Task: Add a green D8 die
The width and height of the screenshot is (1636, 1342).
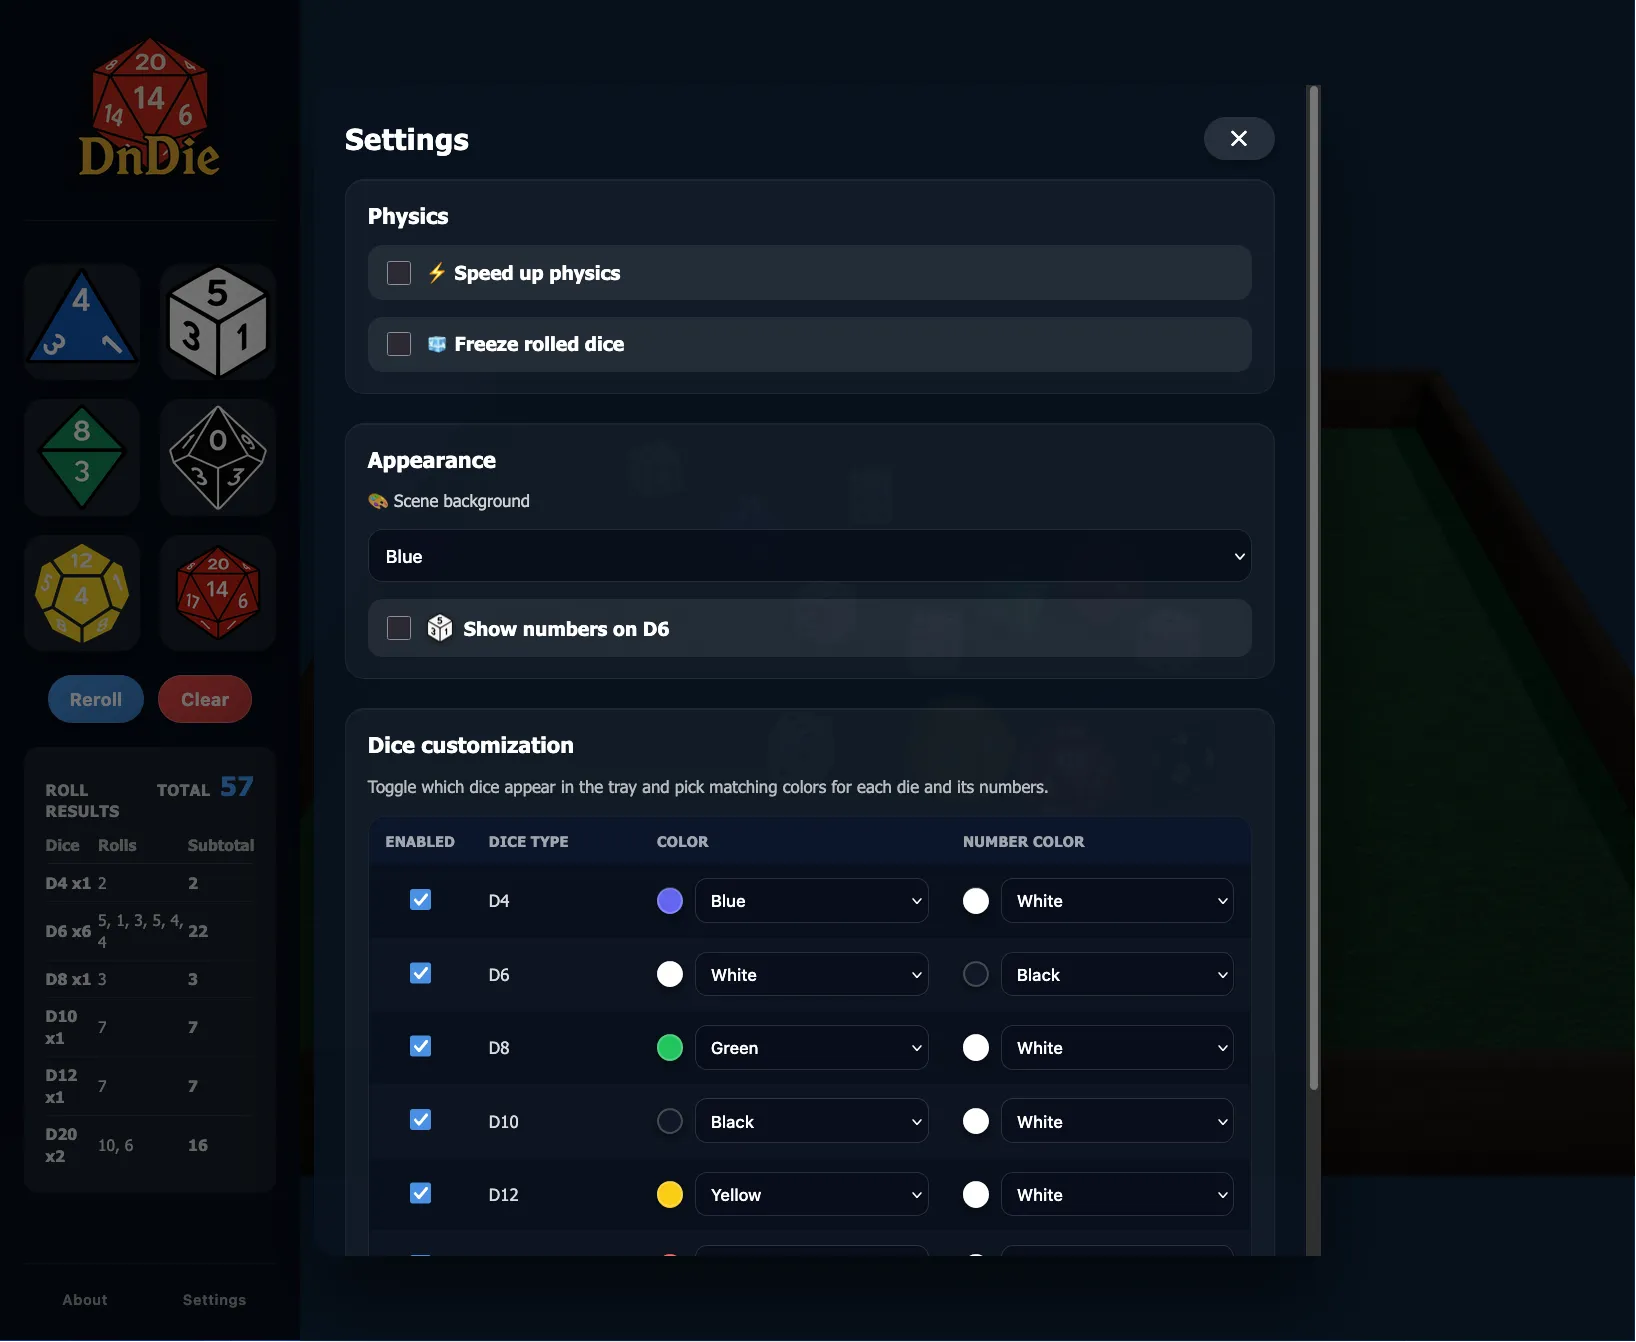Action: click(x=82, y=457)
